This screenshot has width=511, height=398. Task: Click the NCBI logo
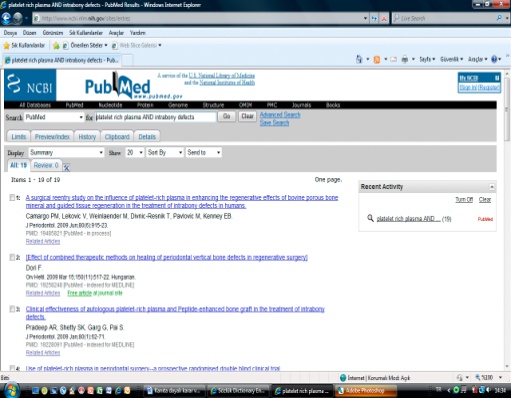tap(30, 85)
